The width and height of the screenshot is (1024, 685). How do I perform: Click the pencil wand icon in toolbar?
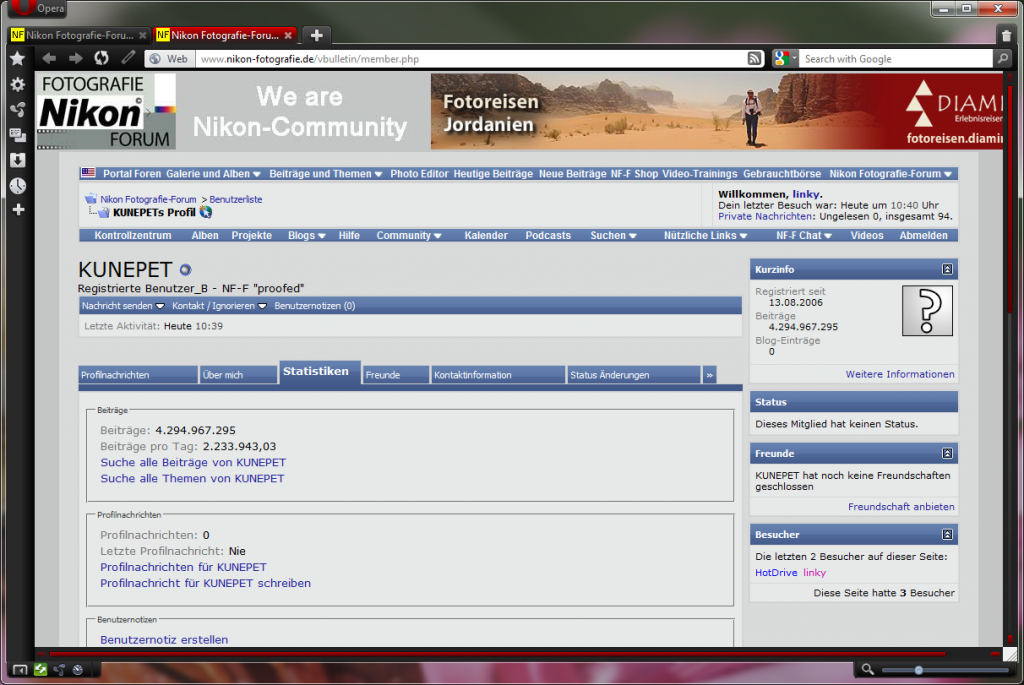[x=128, y=57]
